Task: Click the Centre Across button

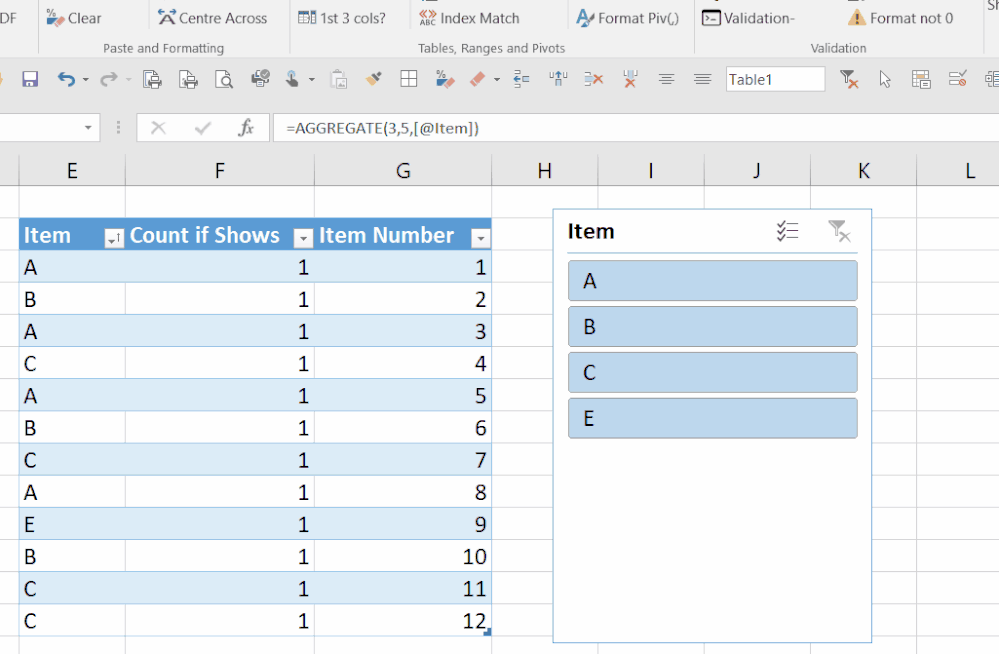Action: [x=213, y=18]
